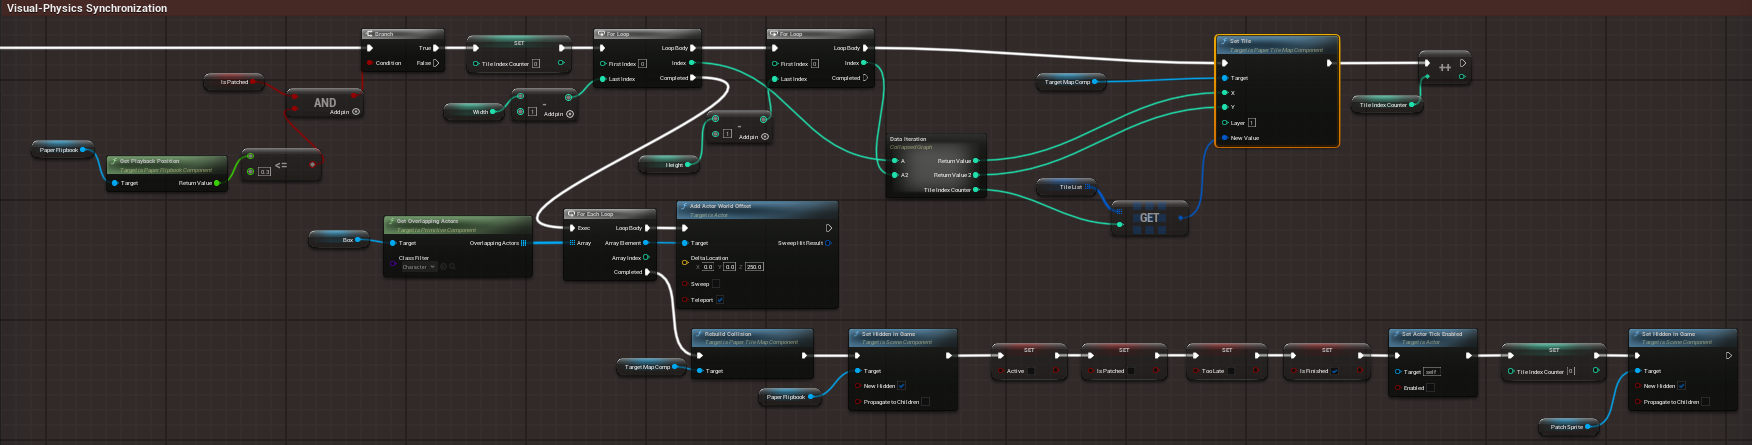1752x445 pixels.
Task: Toggle the Enabled checkbox on Set Actor Tick Enabled
Action: [1430, 388]
